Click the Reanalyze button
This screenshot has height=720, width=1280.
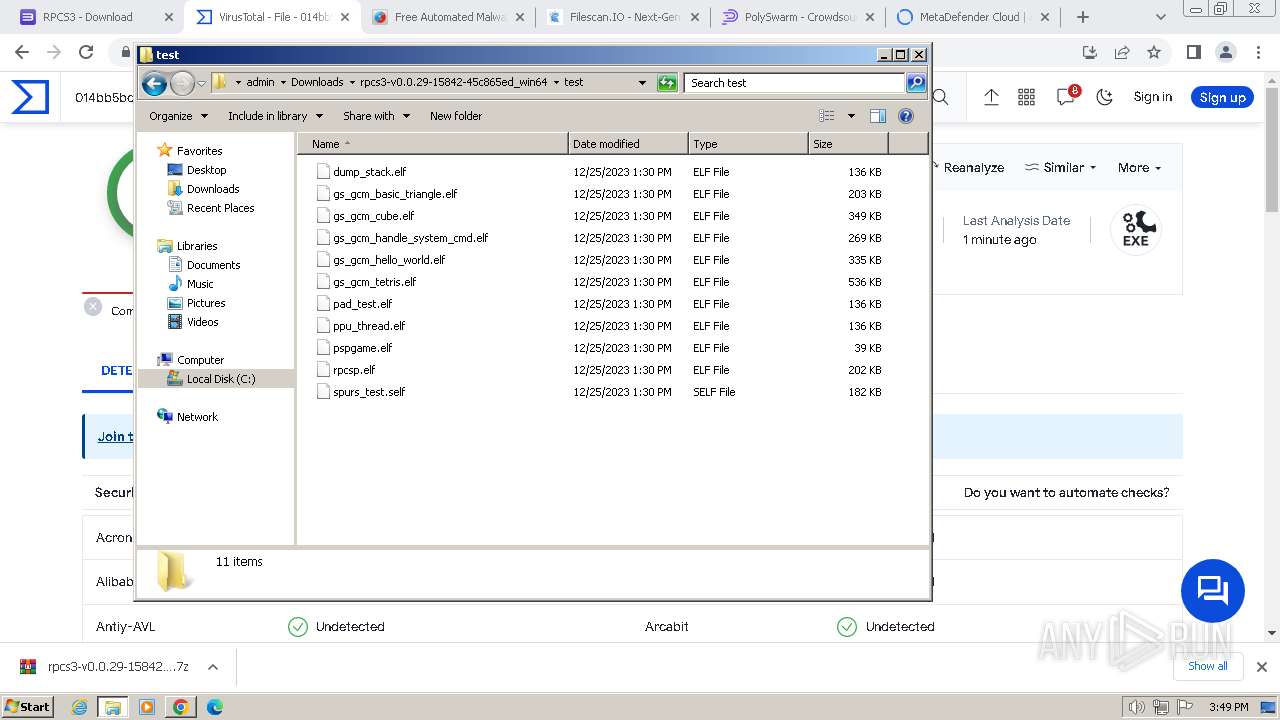click(x=968, y=168)
